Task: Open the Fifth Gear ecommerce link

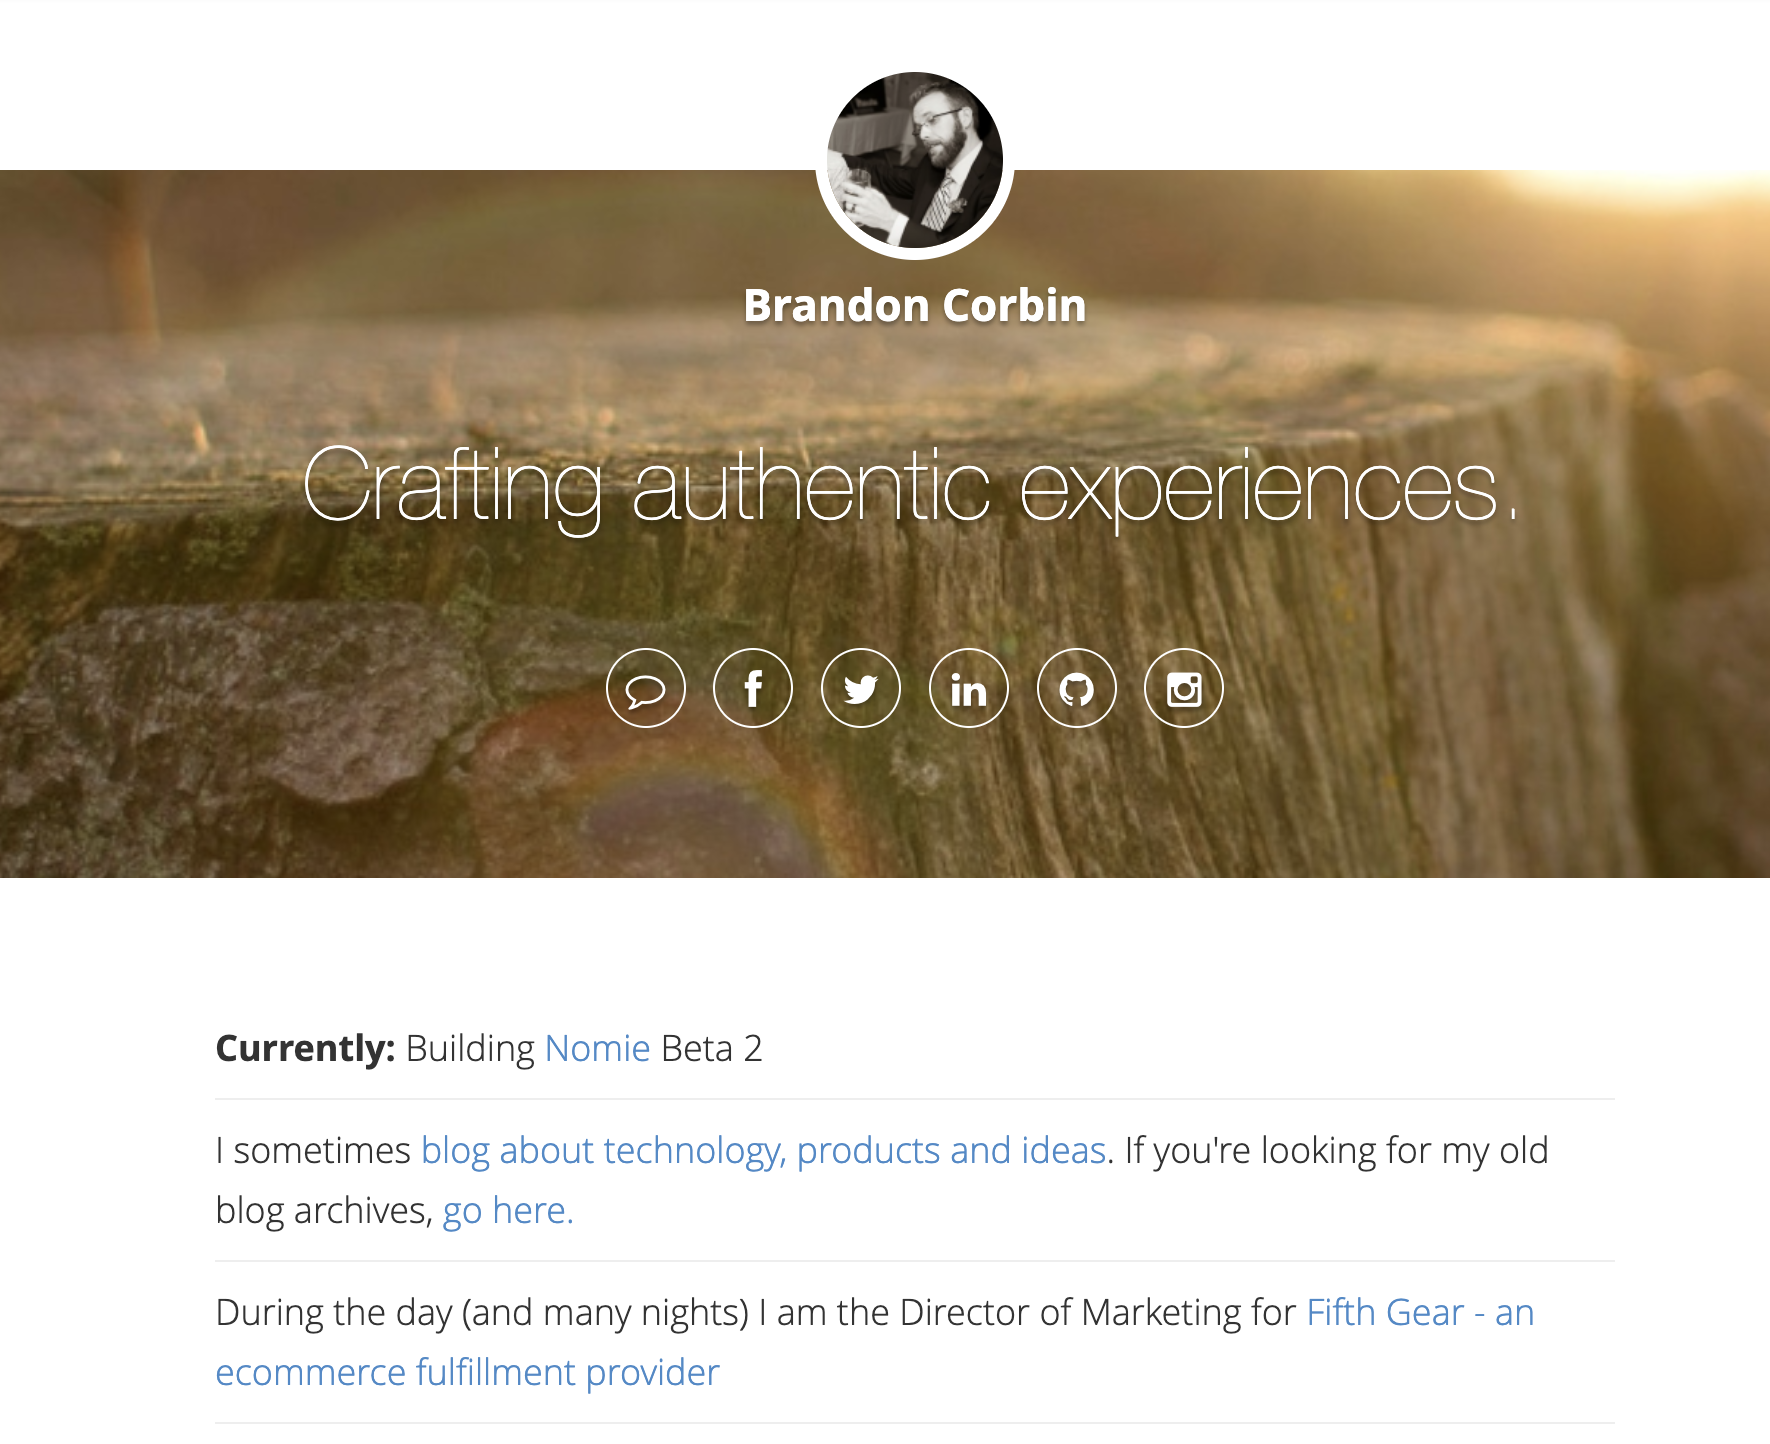Action: (x=1420, y=1312)
